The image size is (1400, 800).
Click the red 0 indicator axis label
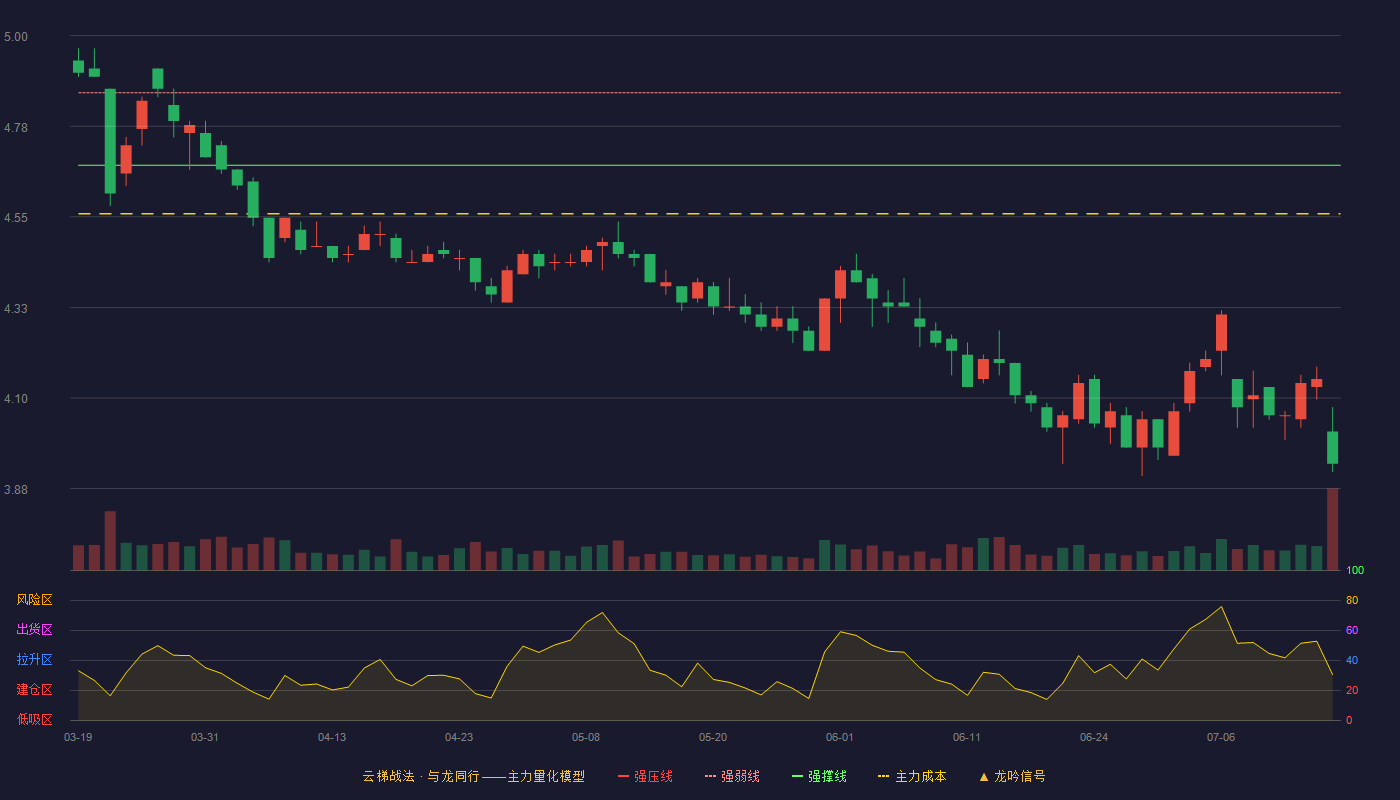point(1349,720)
